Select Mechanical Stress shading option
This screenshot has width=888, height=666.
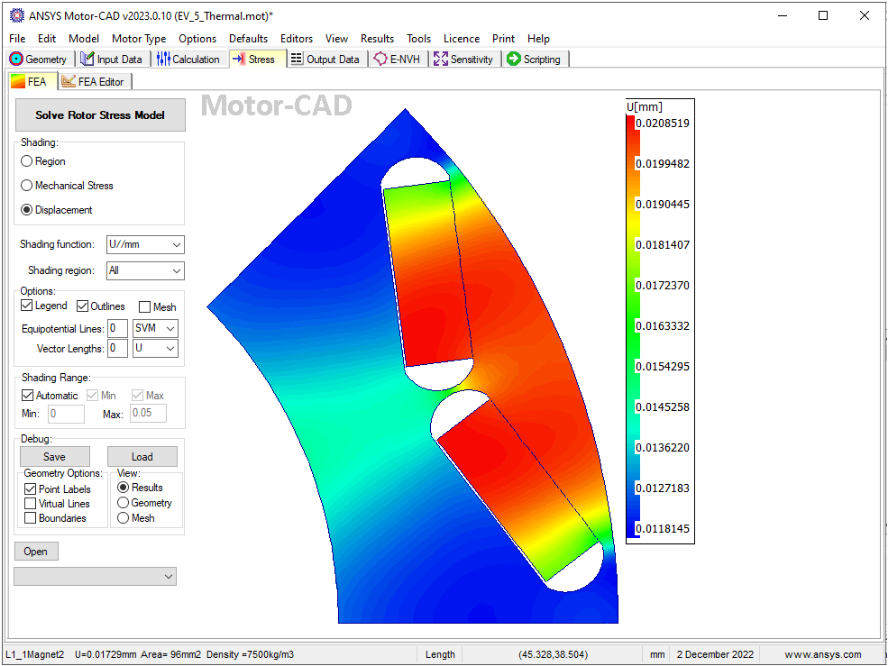tap(27, 185)
